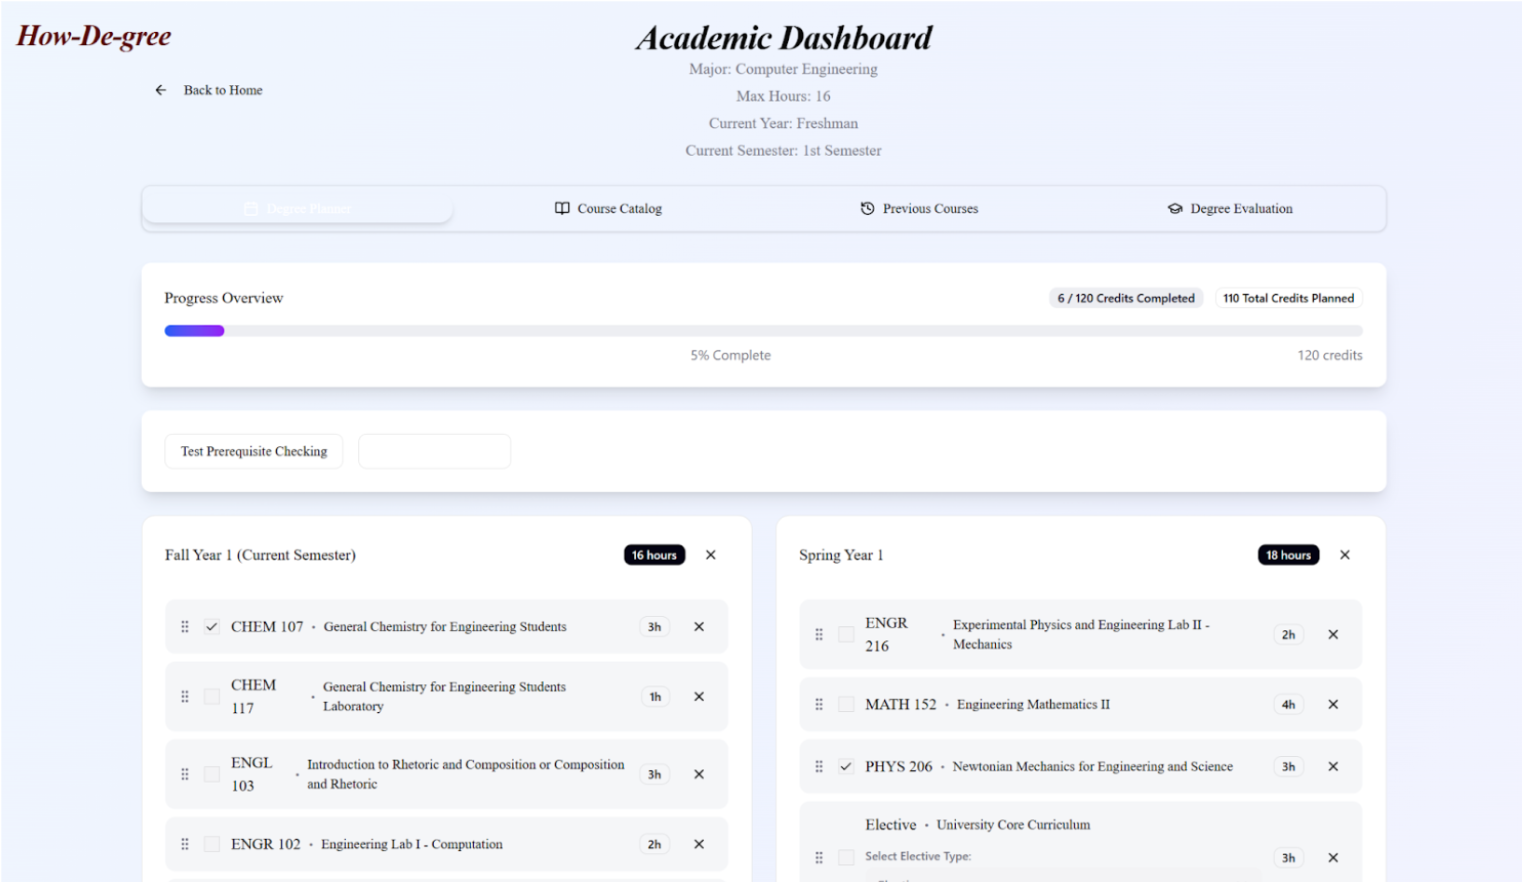1522x882 pixels.
Task: Open the Course Catalog tab
Action: pos(608,208)
